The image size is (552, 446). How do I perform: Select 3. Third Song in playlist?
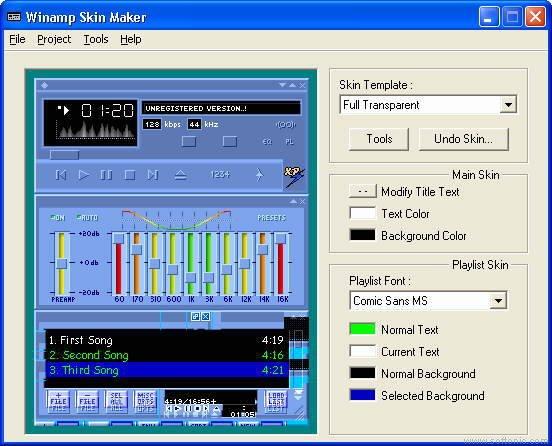click(167, 370)
